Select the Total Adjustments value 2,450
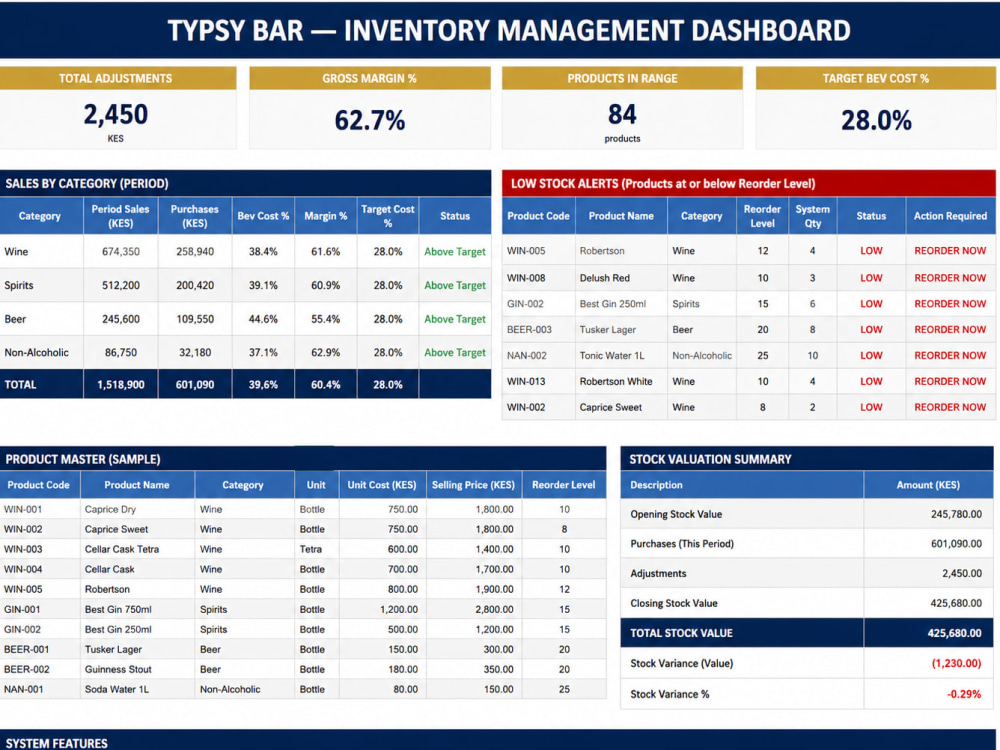 [115, 115]
